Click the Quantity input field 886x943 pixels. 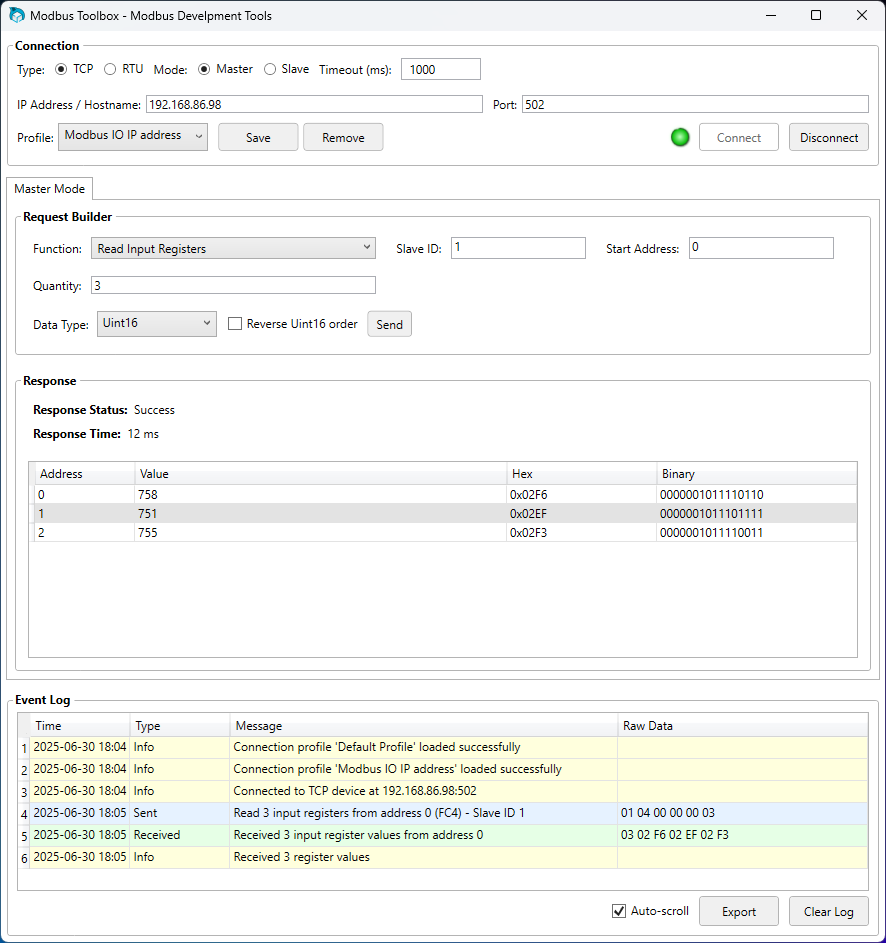click(x=233, y=285)
